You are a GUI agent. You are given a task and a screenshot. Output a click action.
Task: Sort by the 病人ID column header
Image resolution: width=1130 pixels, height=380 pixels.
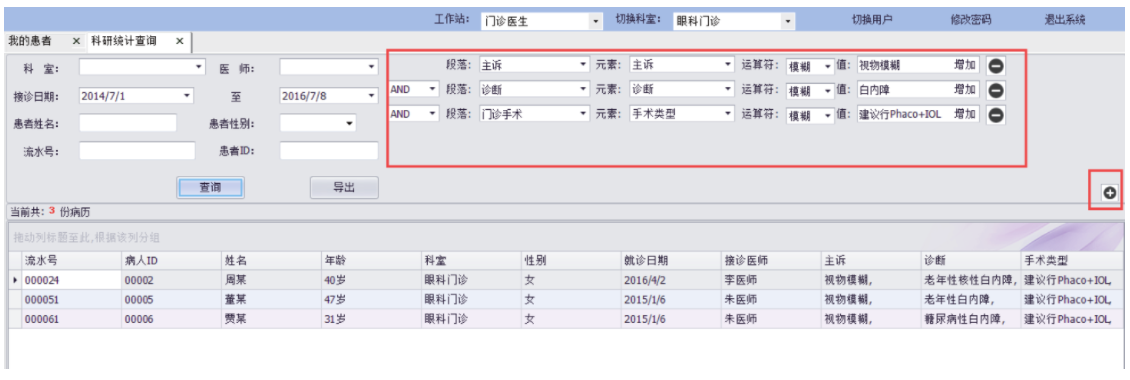click(171, 261)
